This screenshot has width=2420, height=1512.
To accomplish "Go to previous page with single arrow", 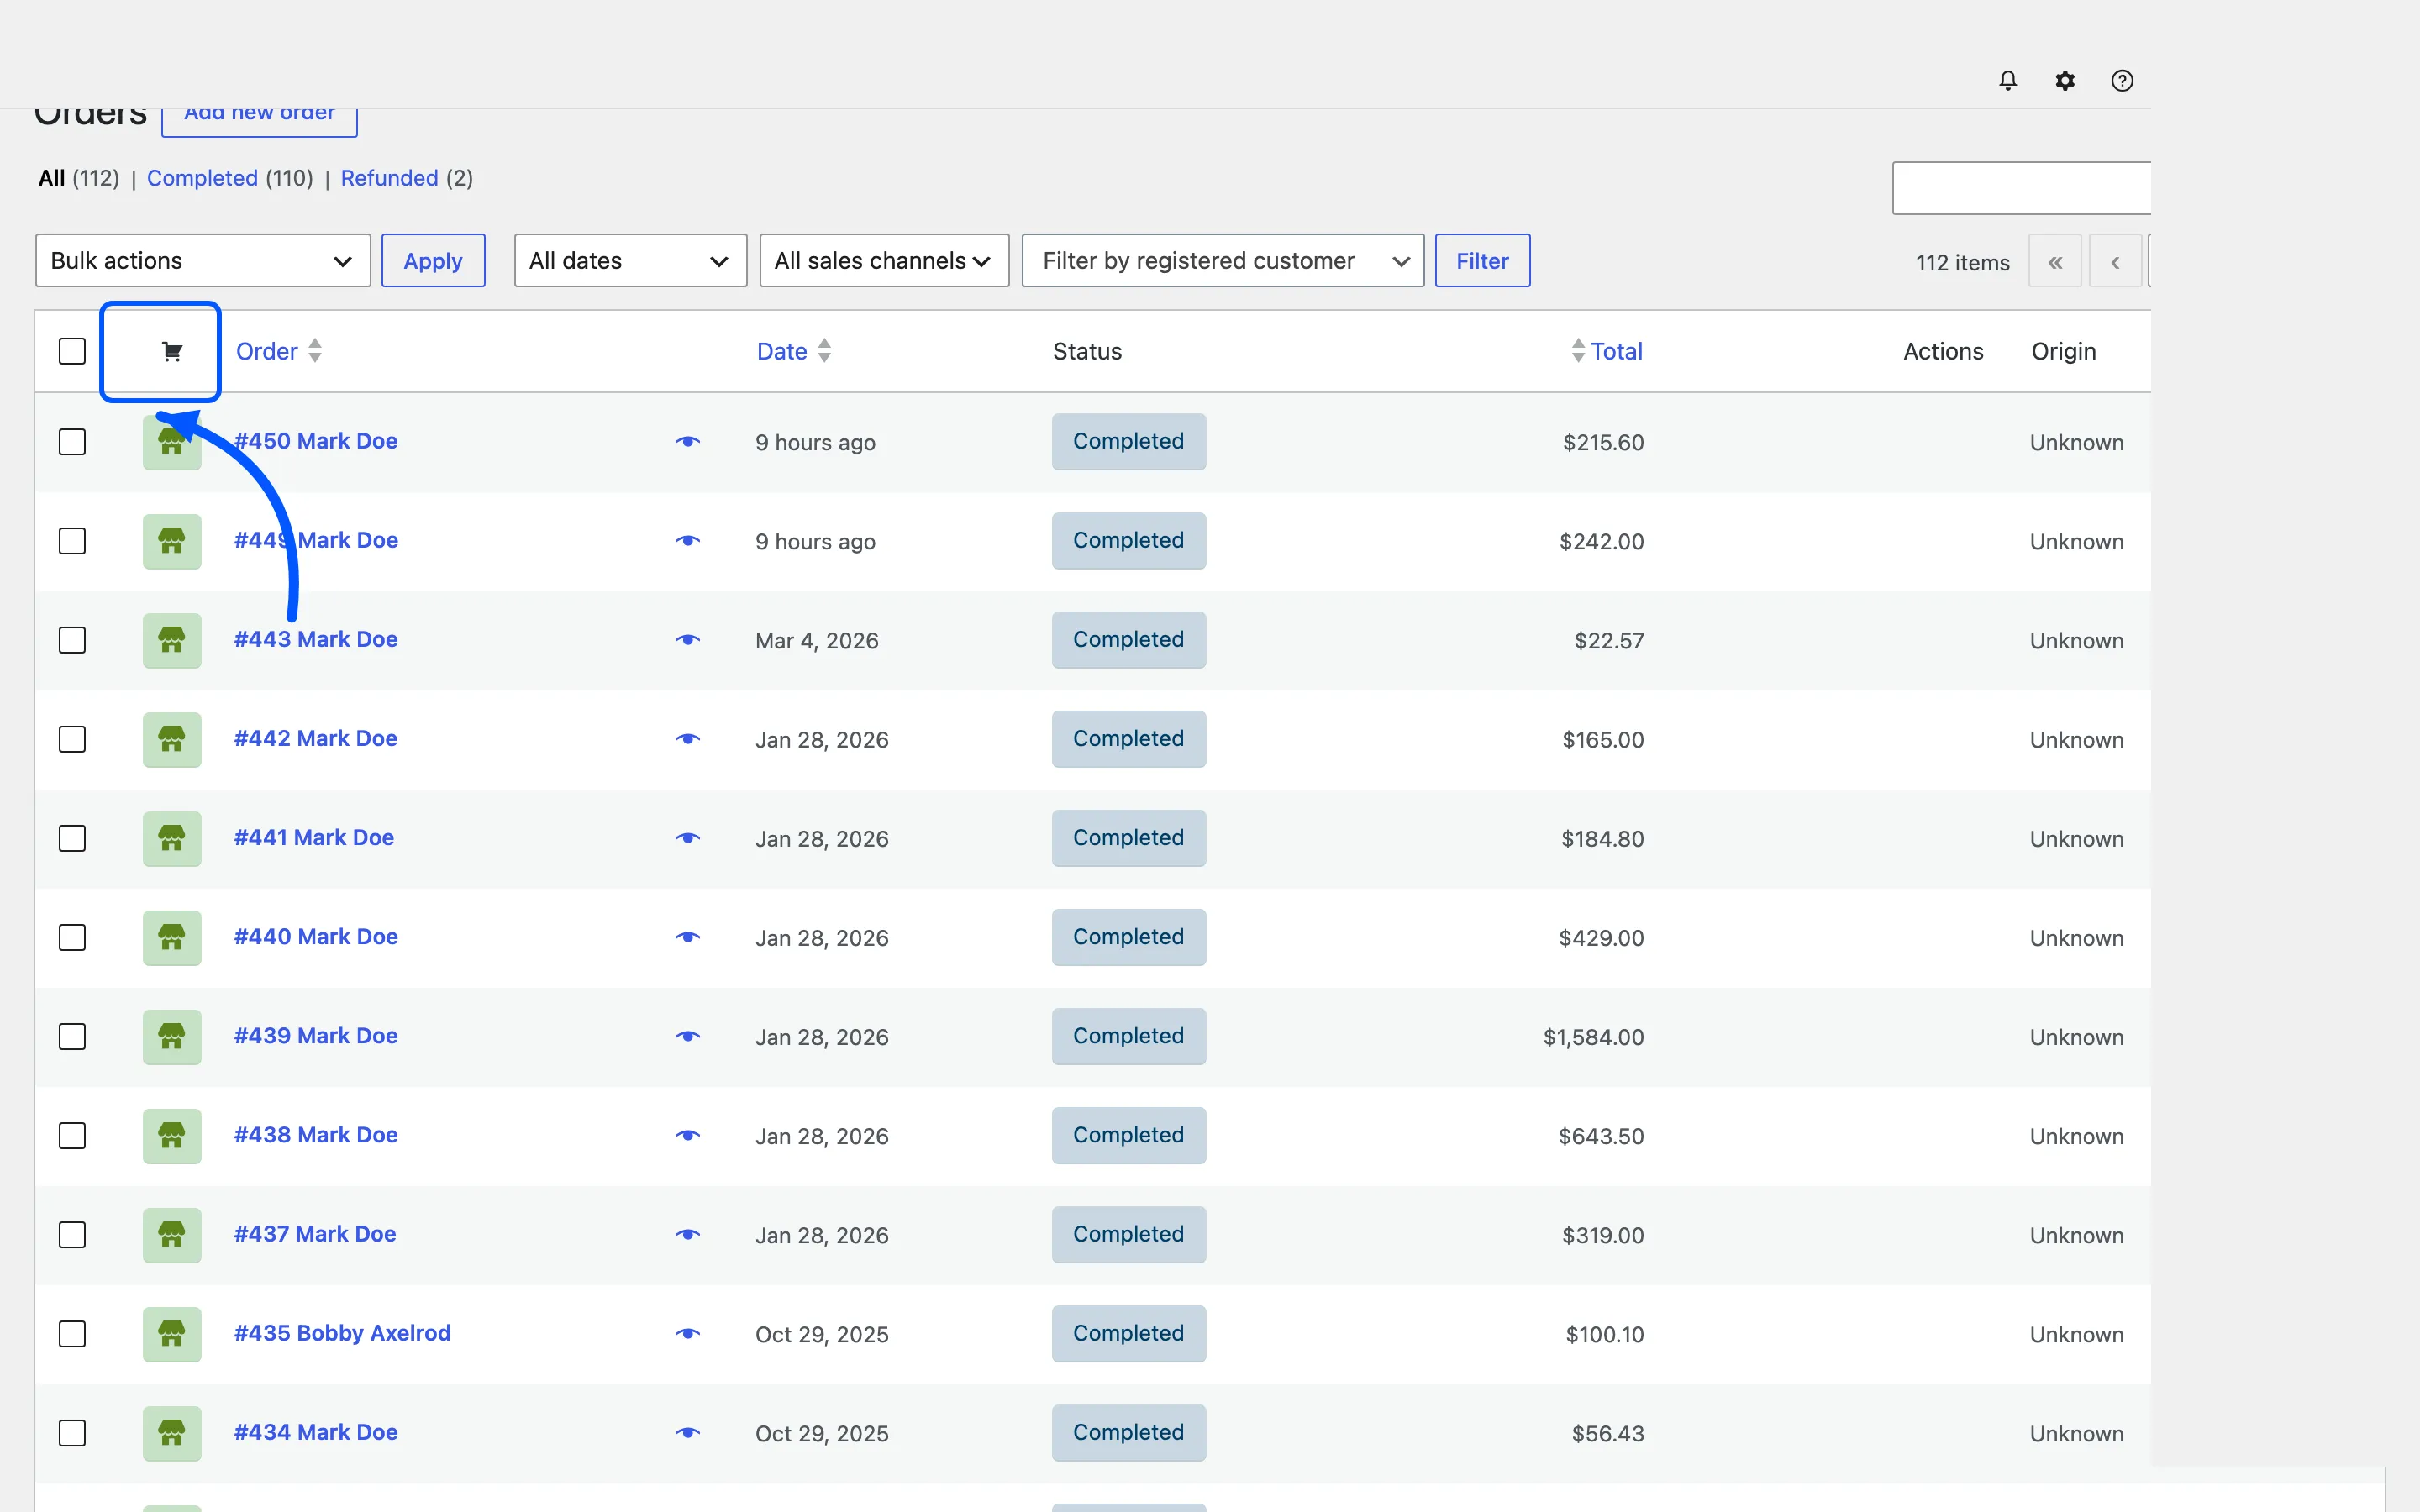I will pyautogui.click(x=2115, y=262).
